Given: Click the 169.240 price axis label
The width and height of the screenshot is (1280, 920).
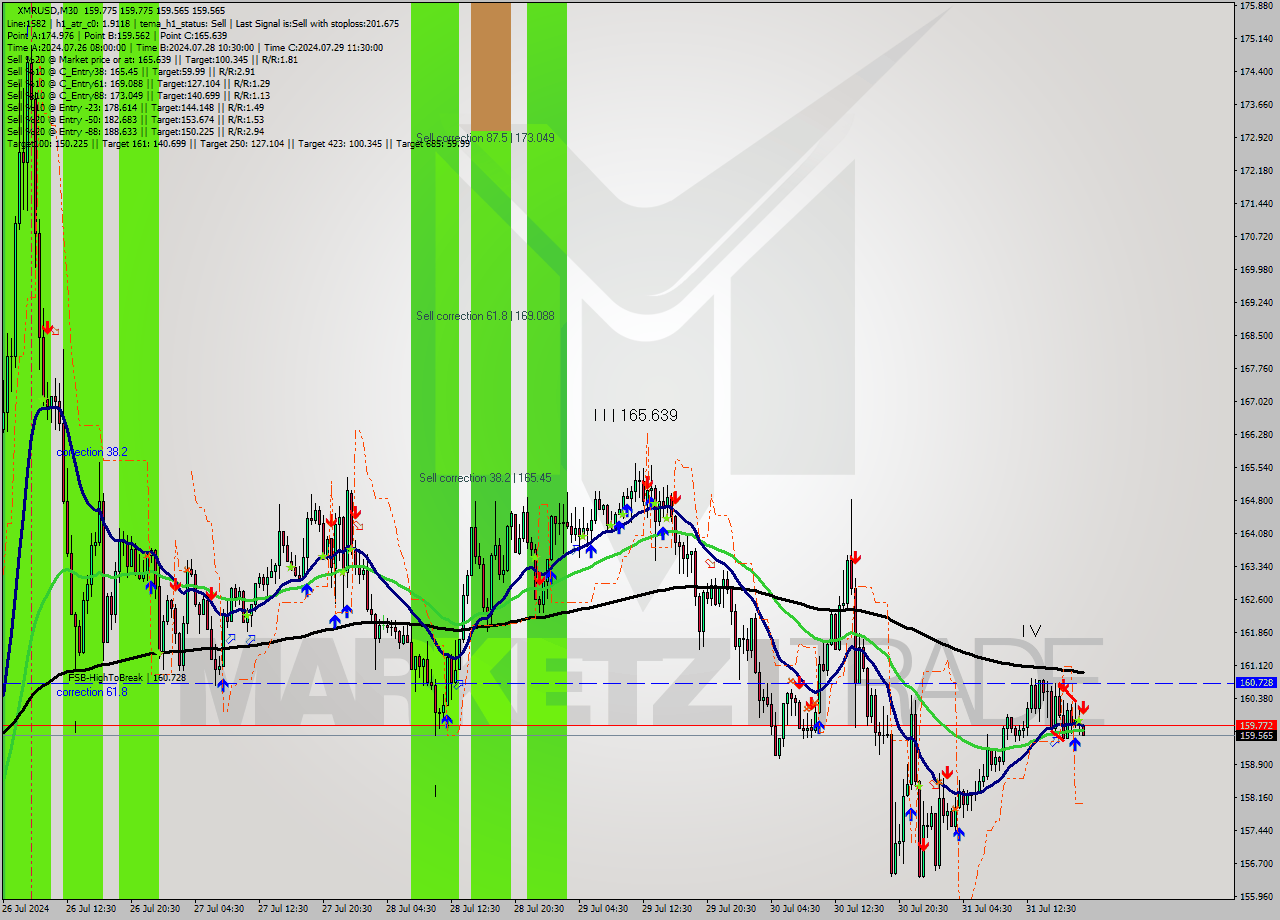Looking at the screenshot, I should [1256, 303].
